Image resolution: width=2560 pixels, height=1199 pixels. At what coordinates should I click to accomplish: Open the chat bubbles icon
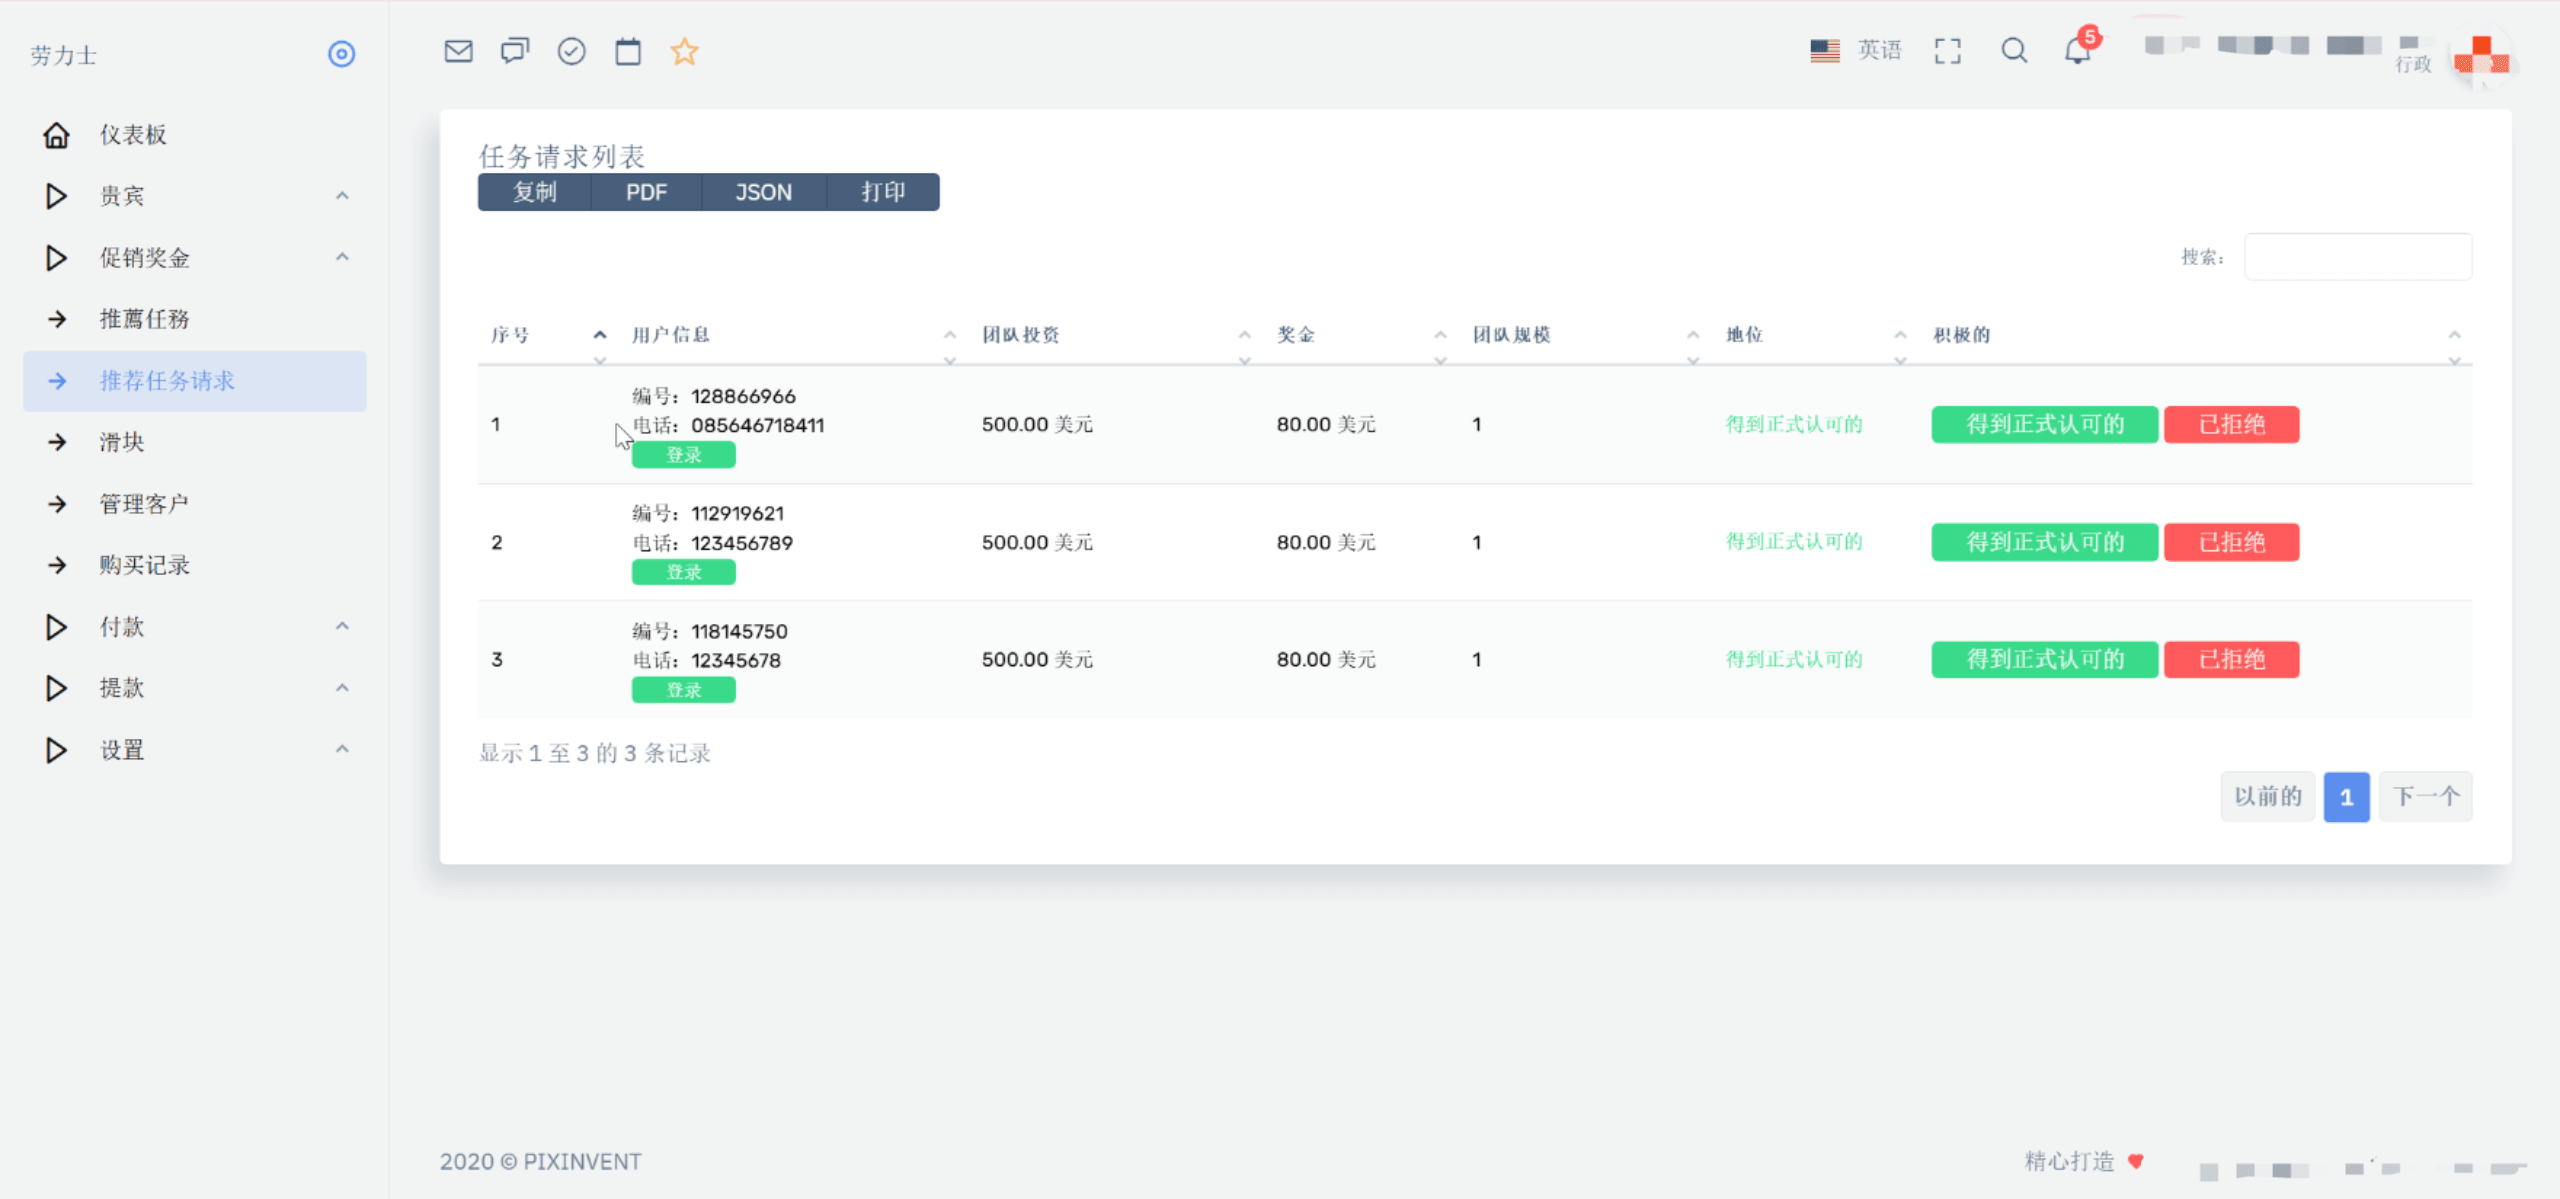click(x=515, y=51)
